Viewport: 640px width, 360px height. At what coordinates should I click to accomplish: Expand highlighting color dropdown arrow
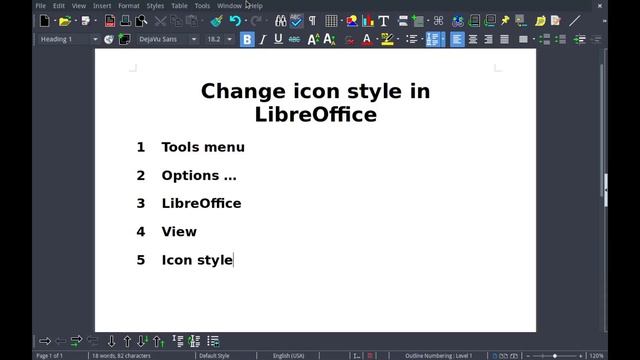[x=398, y=39]
